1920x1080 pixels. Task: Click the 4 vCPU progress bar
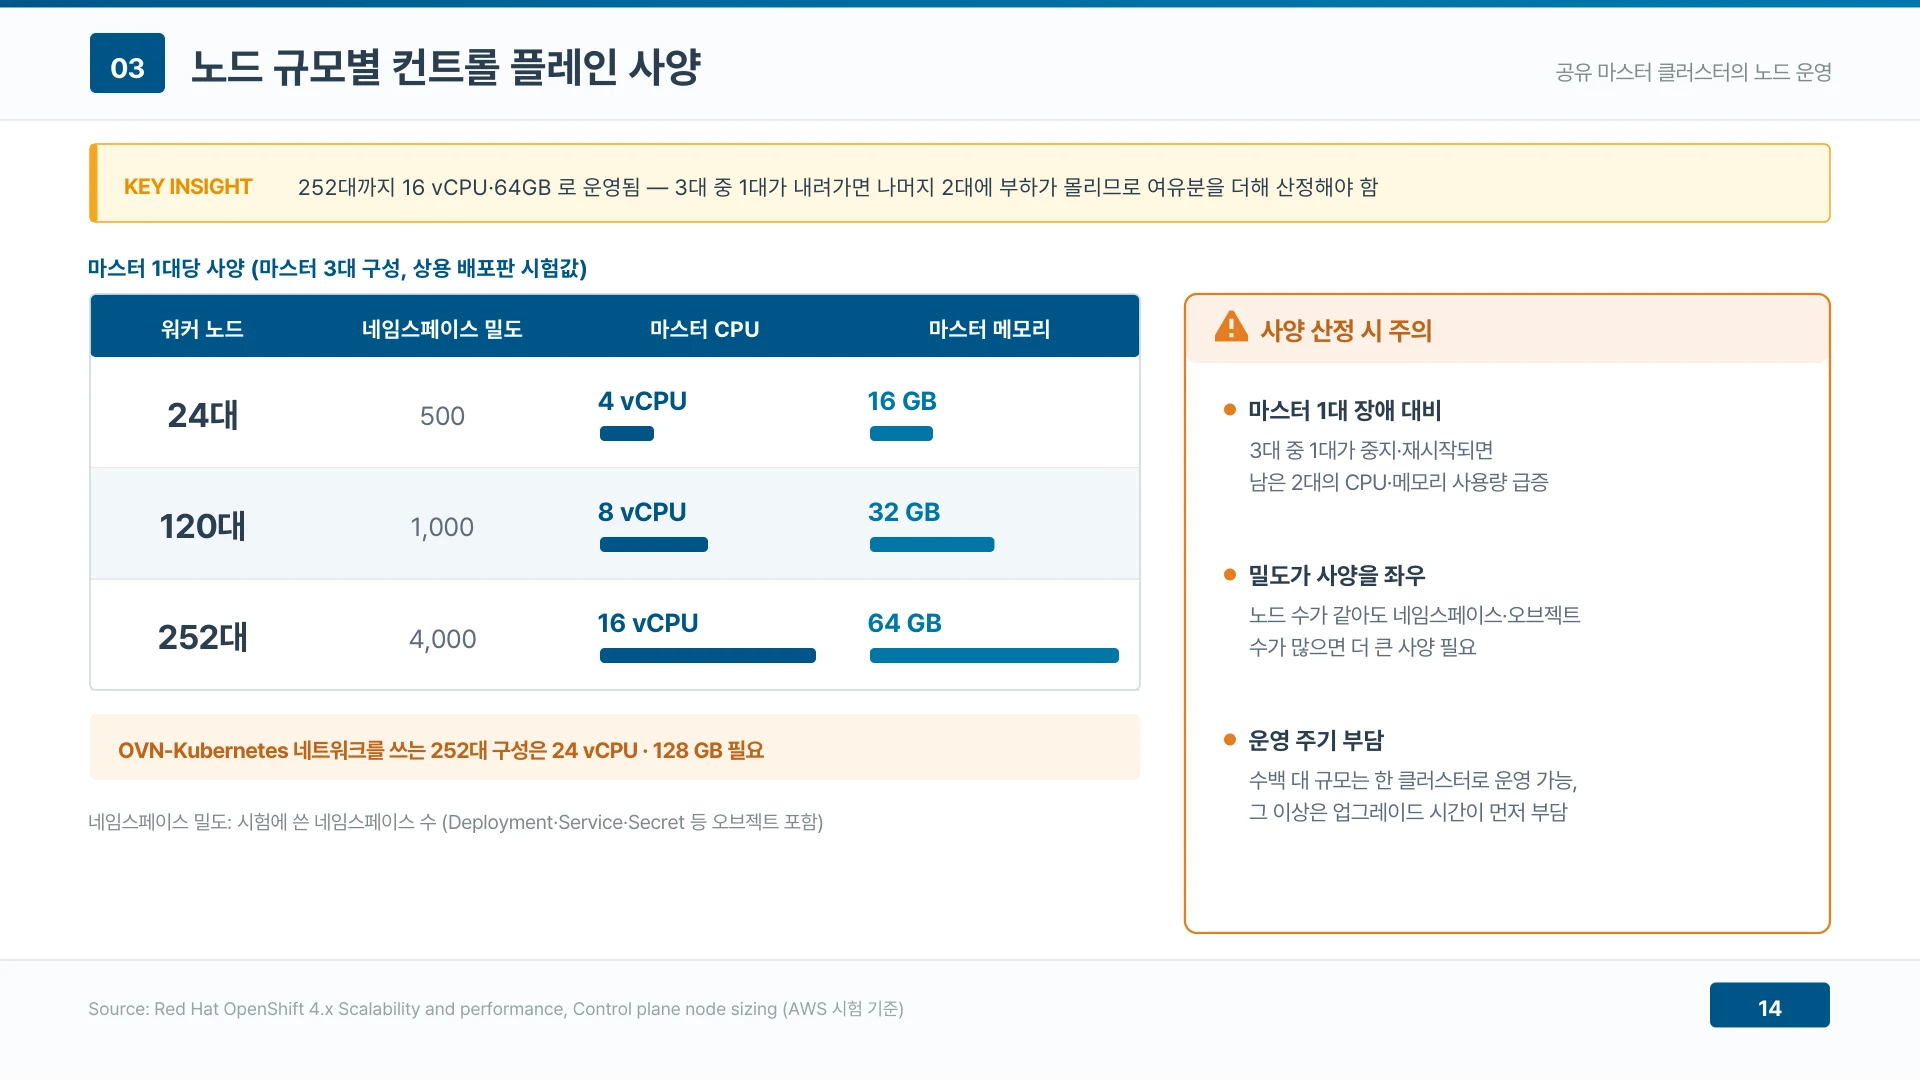[627, 434]
